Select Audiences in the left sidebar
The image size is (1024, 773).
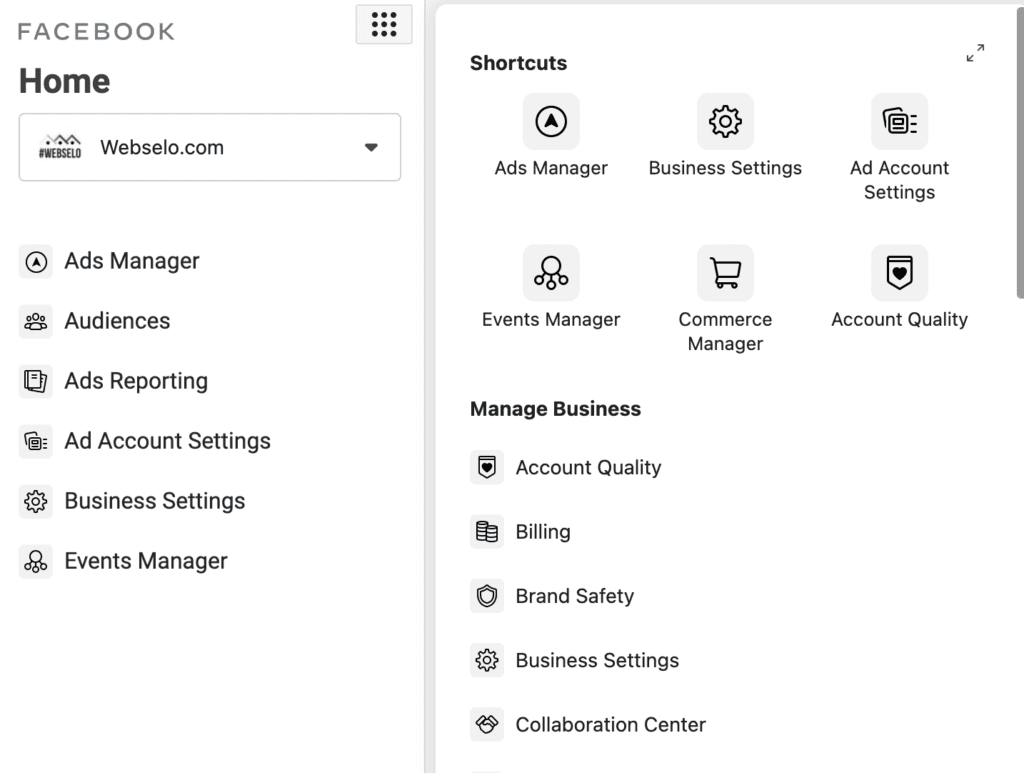click(x=117, y=321)
